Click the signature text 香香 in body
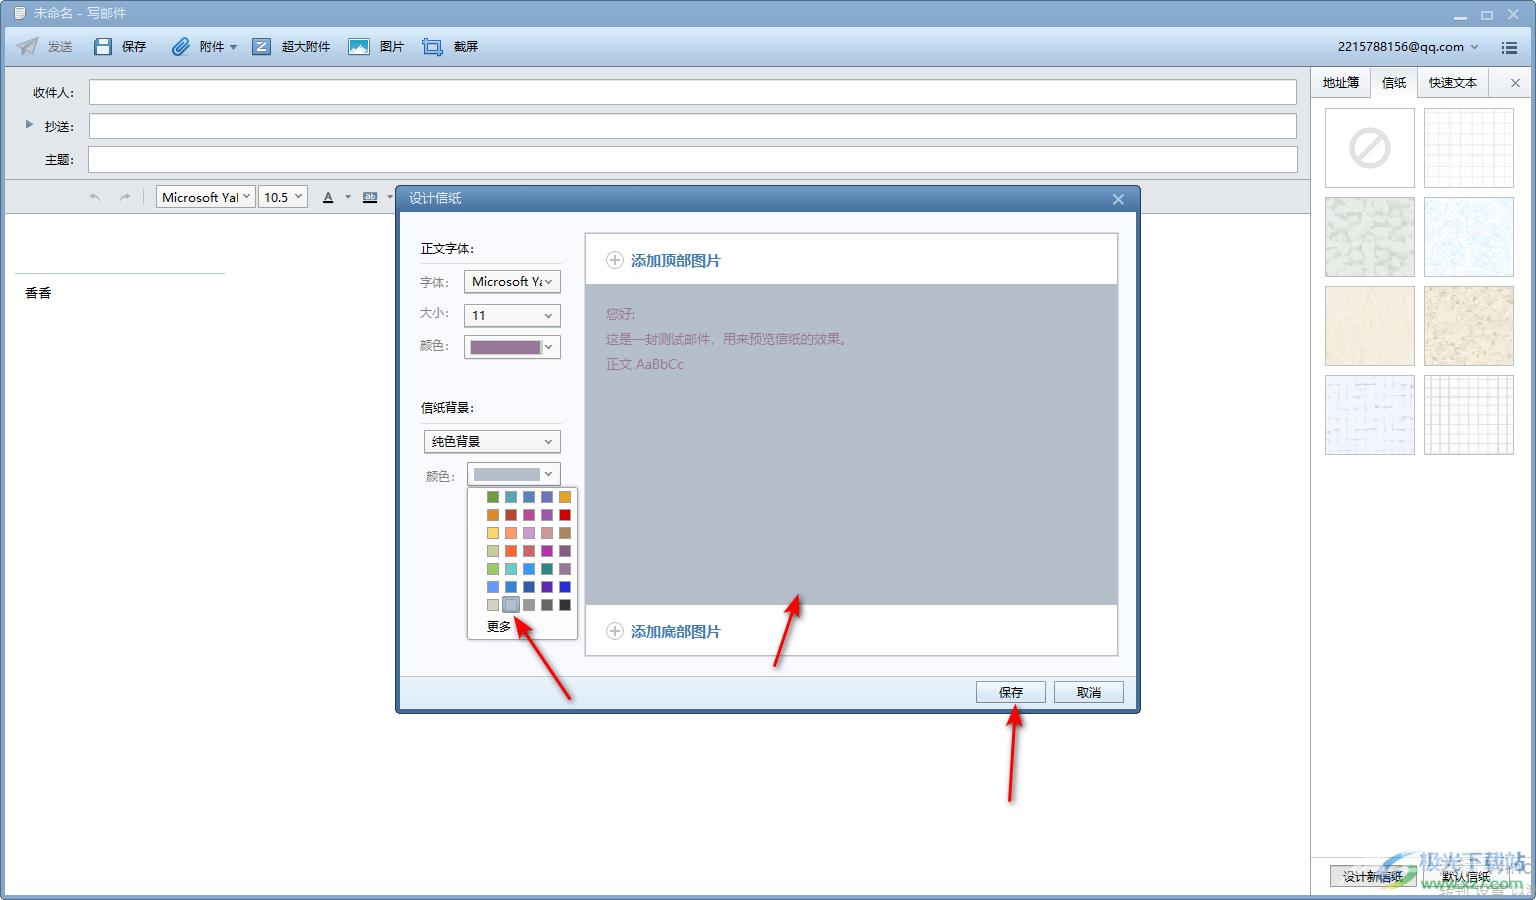 pos(38,293)
